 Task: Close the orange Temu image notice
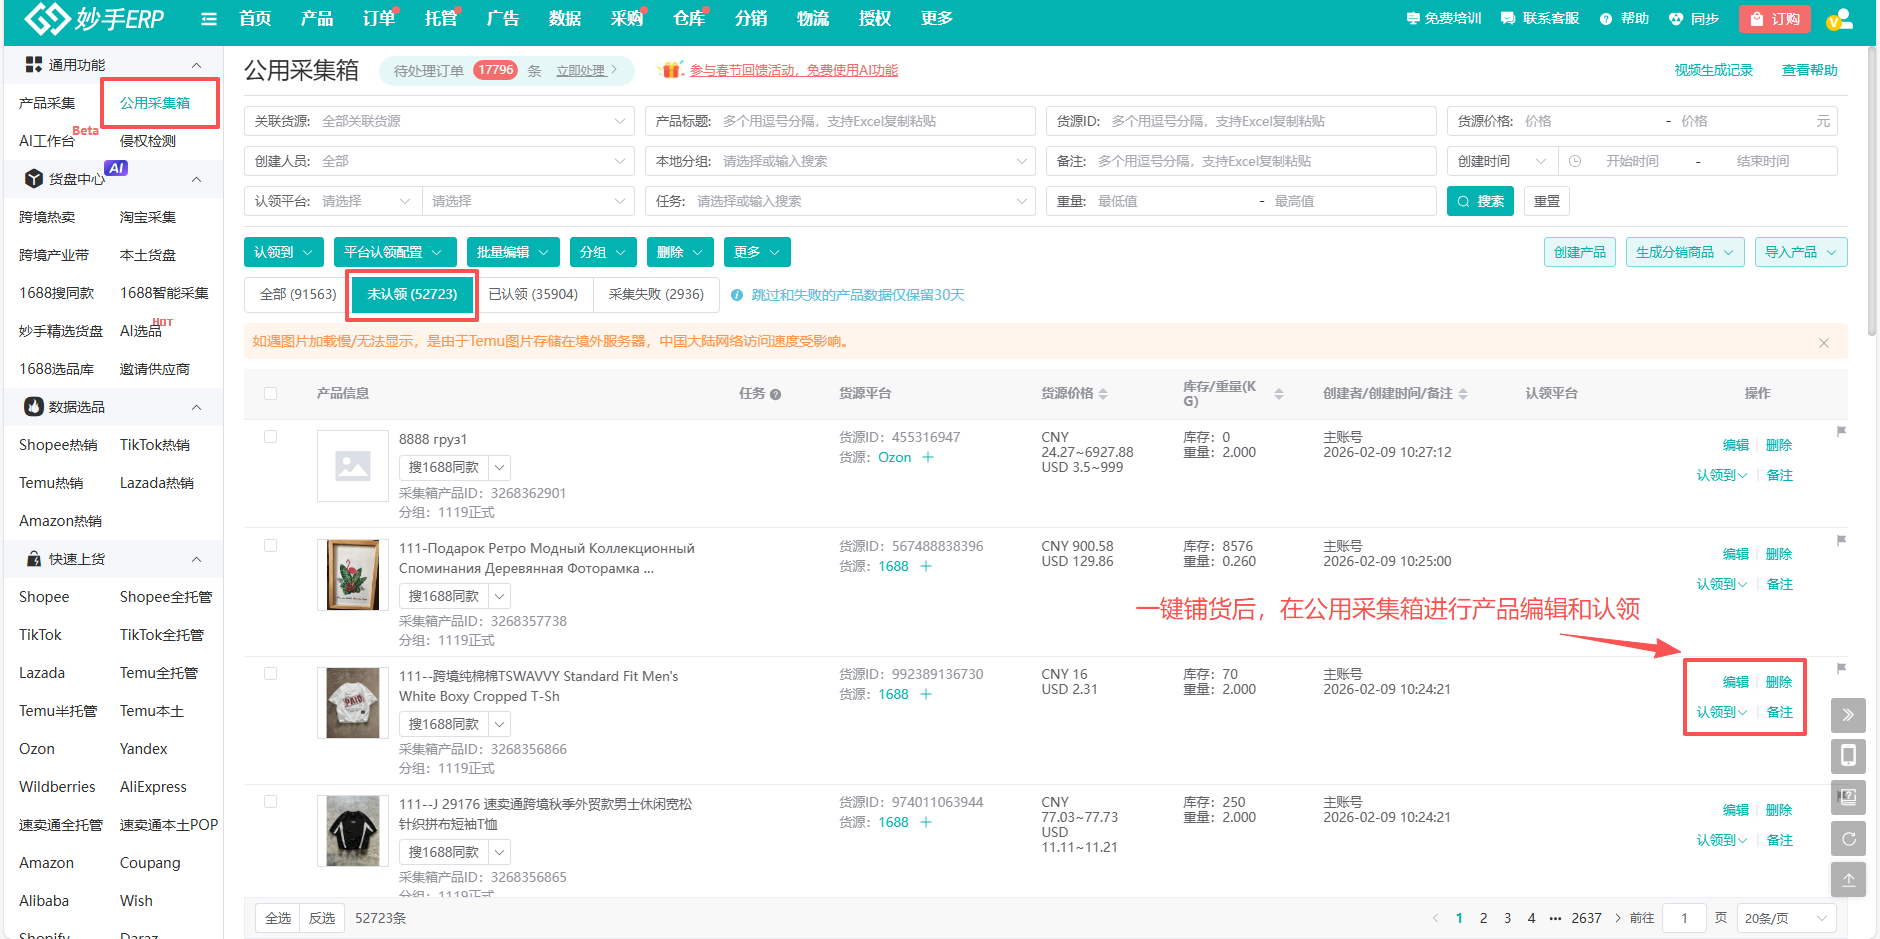coord(1823,343)
